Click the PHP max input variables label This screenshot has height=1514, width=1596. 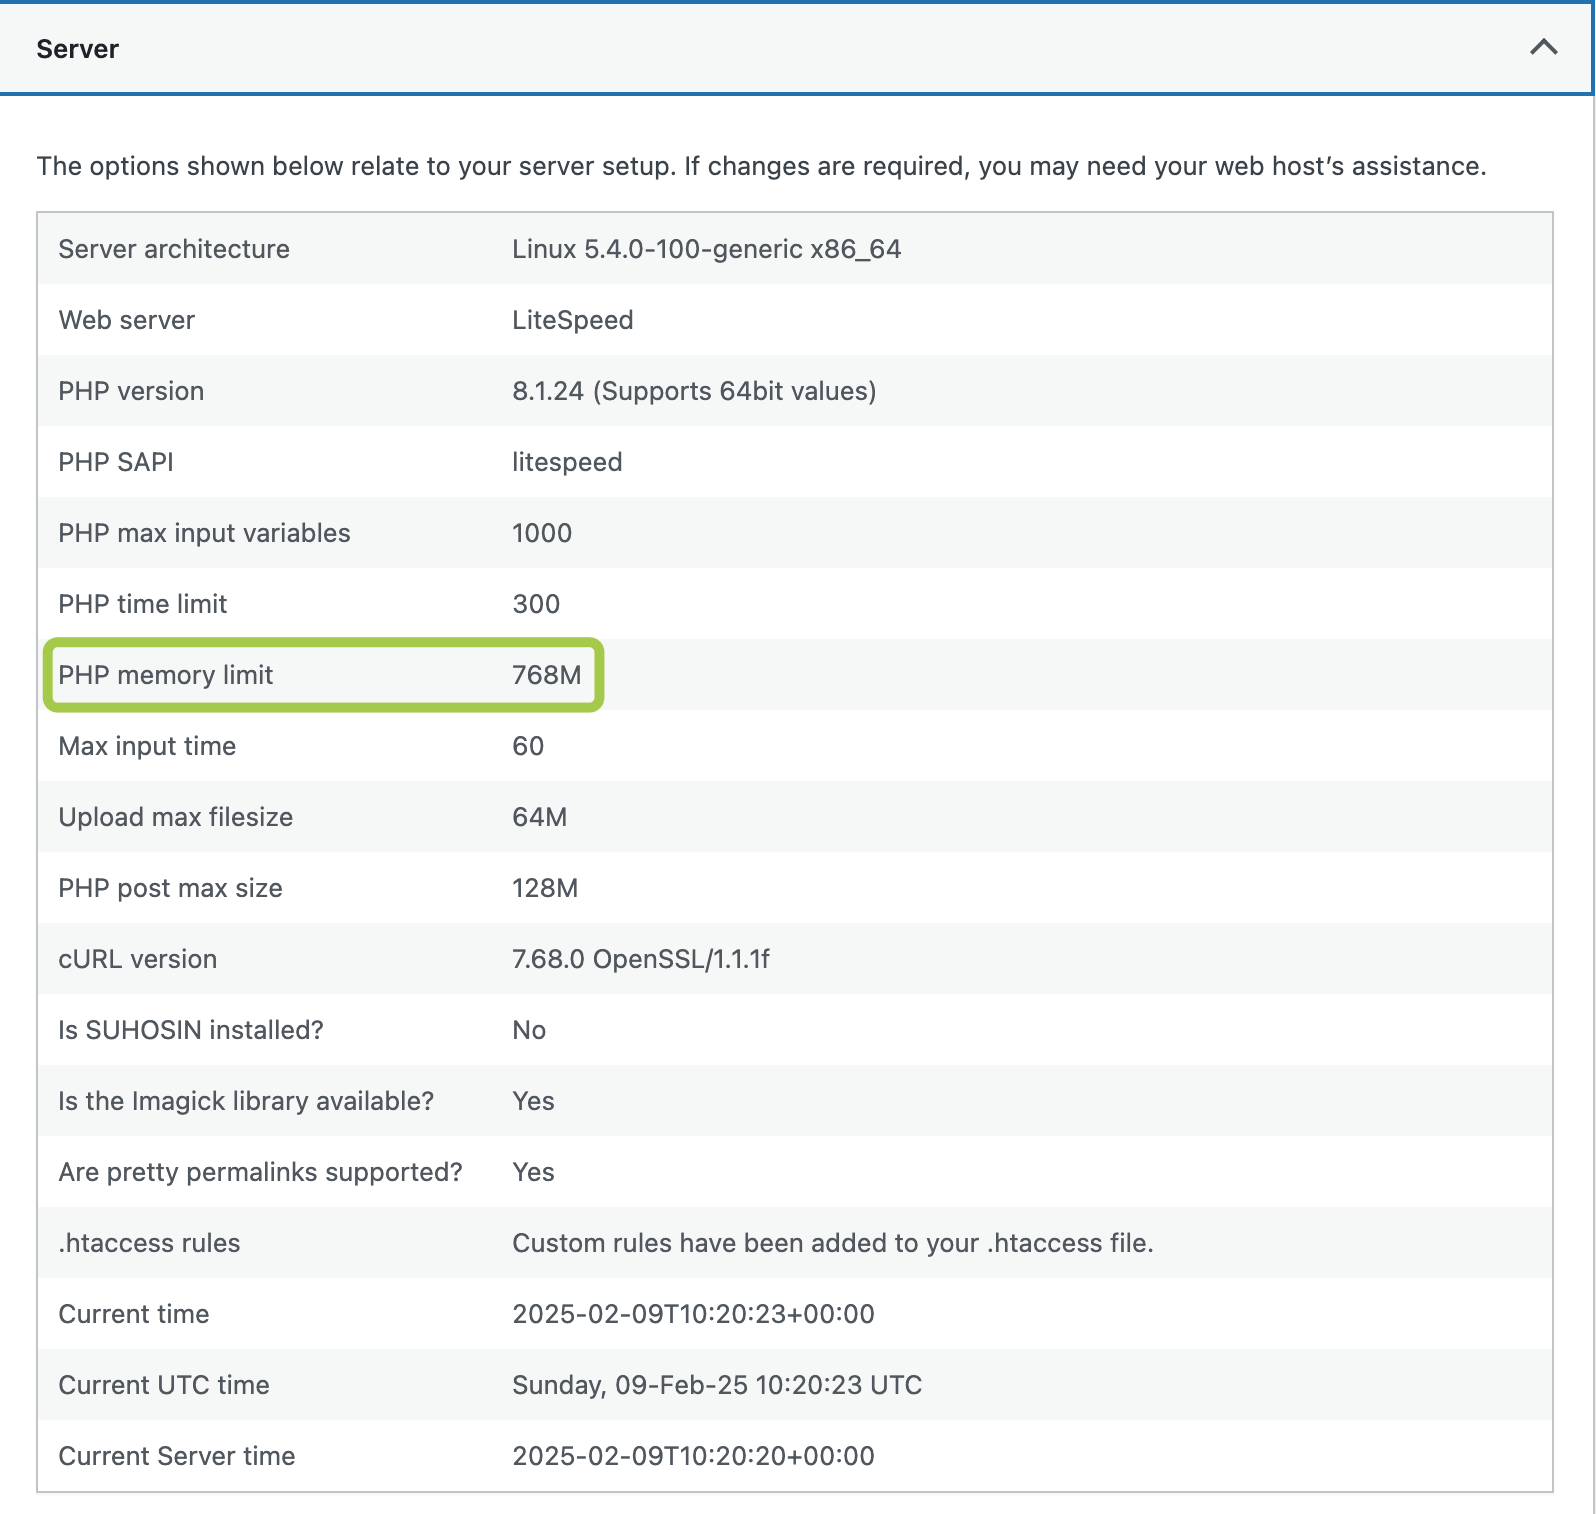pyautogui.click(x=204, y=533)
